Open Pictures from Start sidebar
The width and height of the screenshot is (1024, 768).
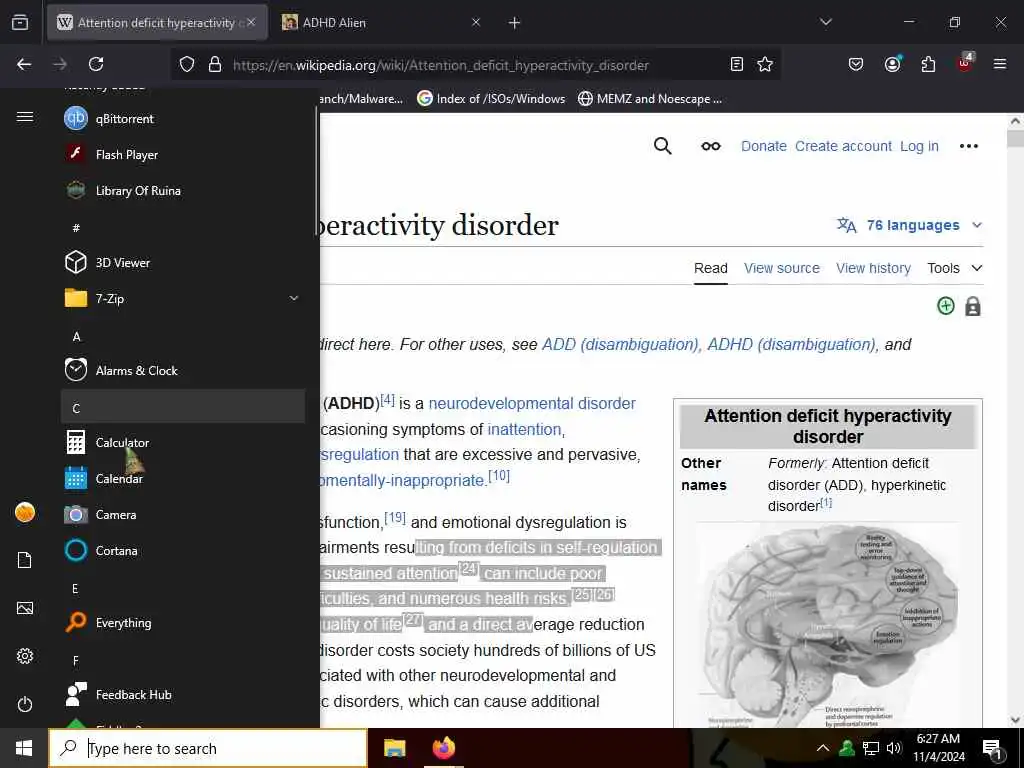25,609
